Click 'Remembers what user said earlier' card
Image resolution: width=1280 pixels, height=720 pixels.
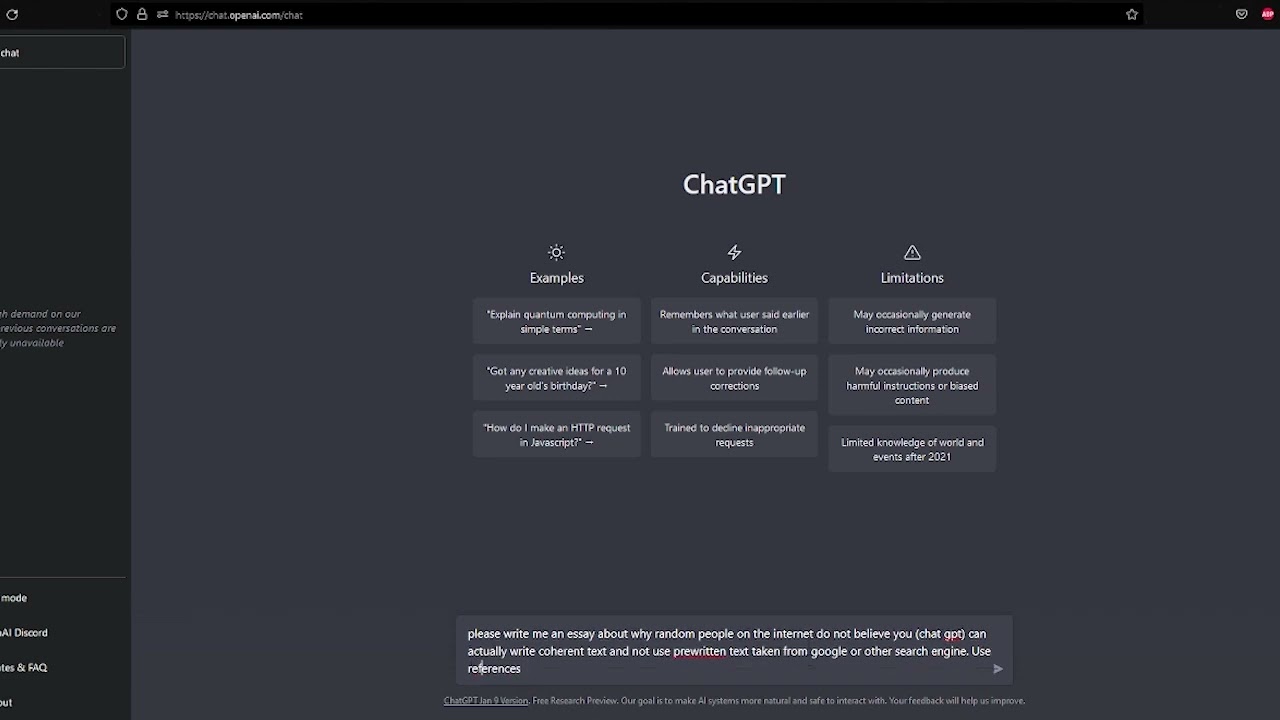[x=734, y=322]
